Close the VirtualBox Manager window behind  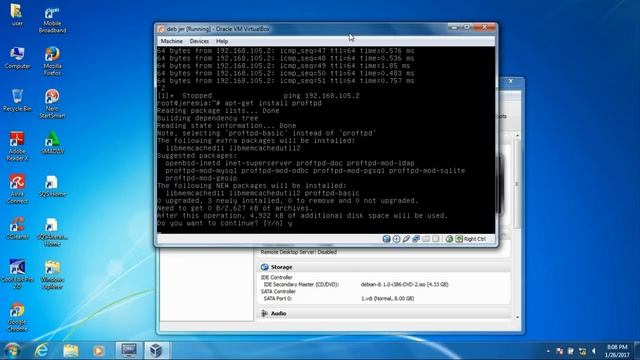[x=511, y=81]
